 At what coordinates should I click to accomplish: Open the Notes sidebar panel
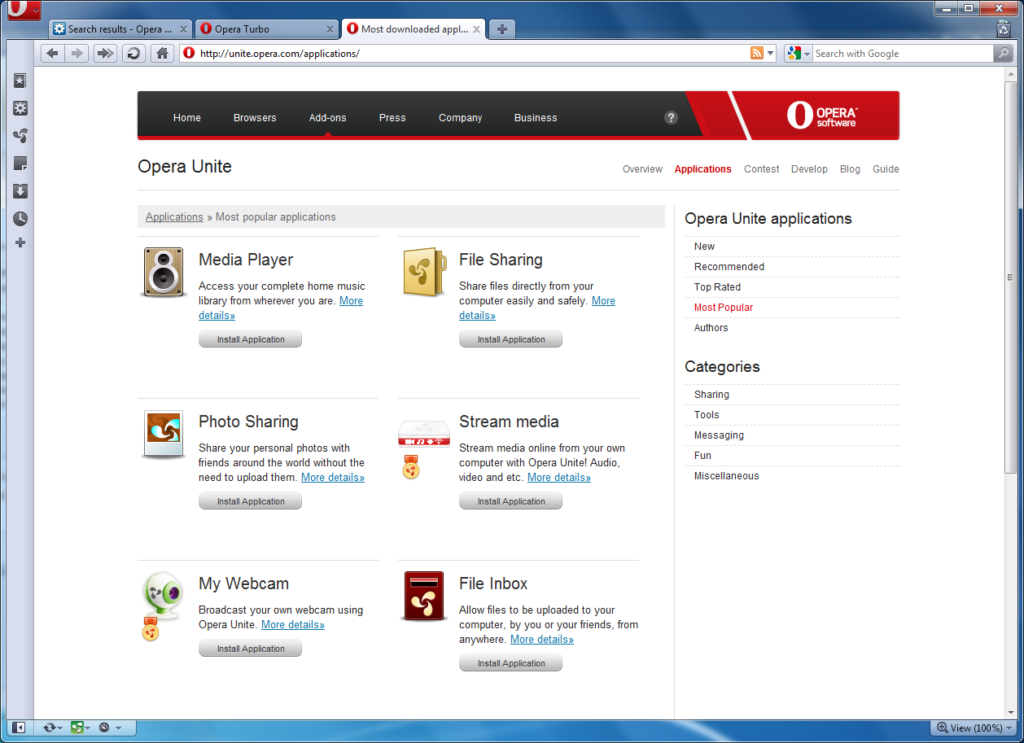click(x=20, y=163)
